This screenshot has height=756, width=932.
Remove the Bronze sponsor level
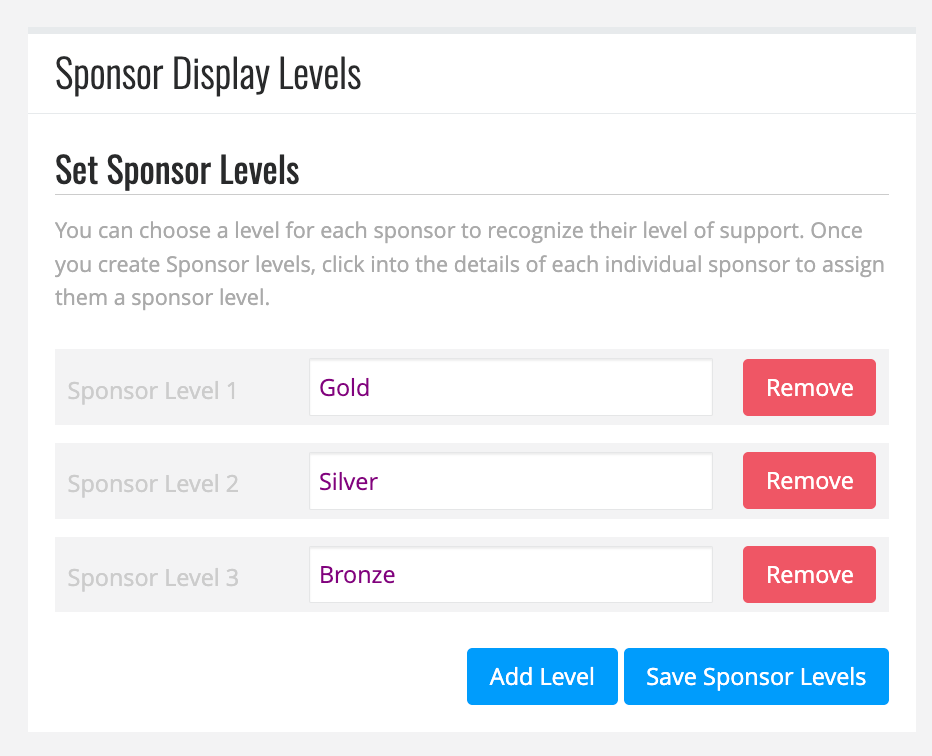[x=808, y=575]
